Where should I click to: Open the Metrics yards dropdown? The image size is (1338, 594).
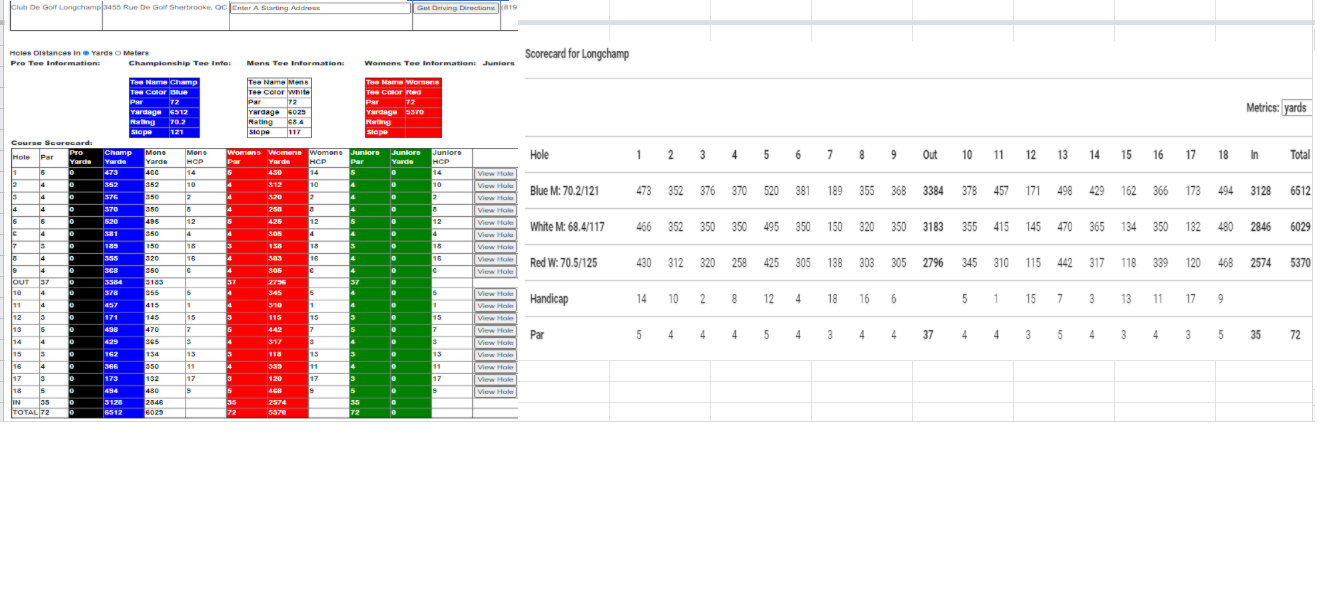click(x=1296, y=108)
